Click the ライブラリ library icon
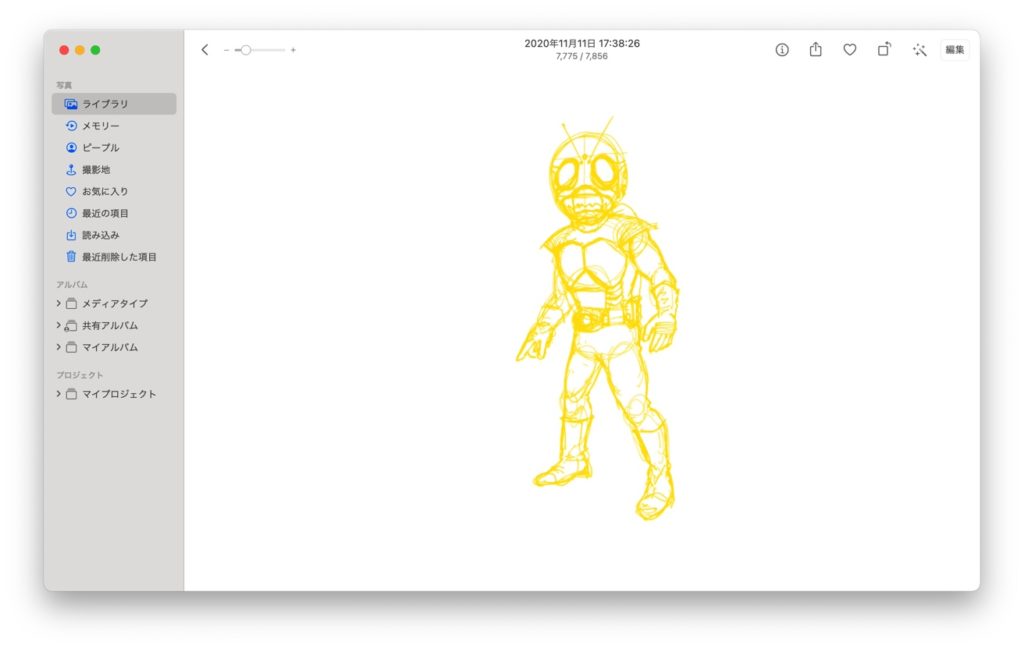Screen dimensions: 1024x649 point(71,104)
